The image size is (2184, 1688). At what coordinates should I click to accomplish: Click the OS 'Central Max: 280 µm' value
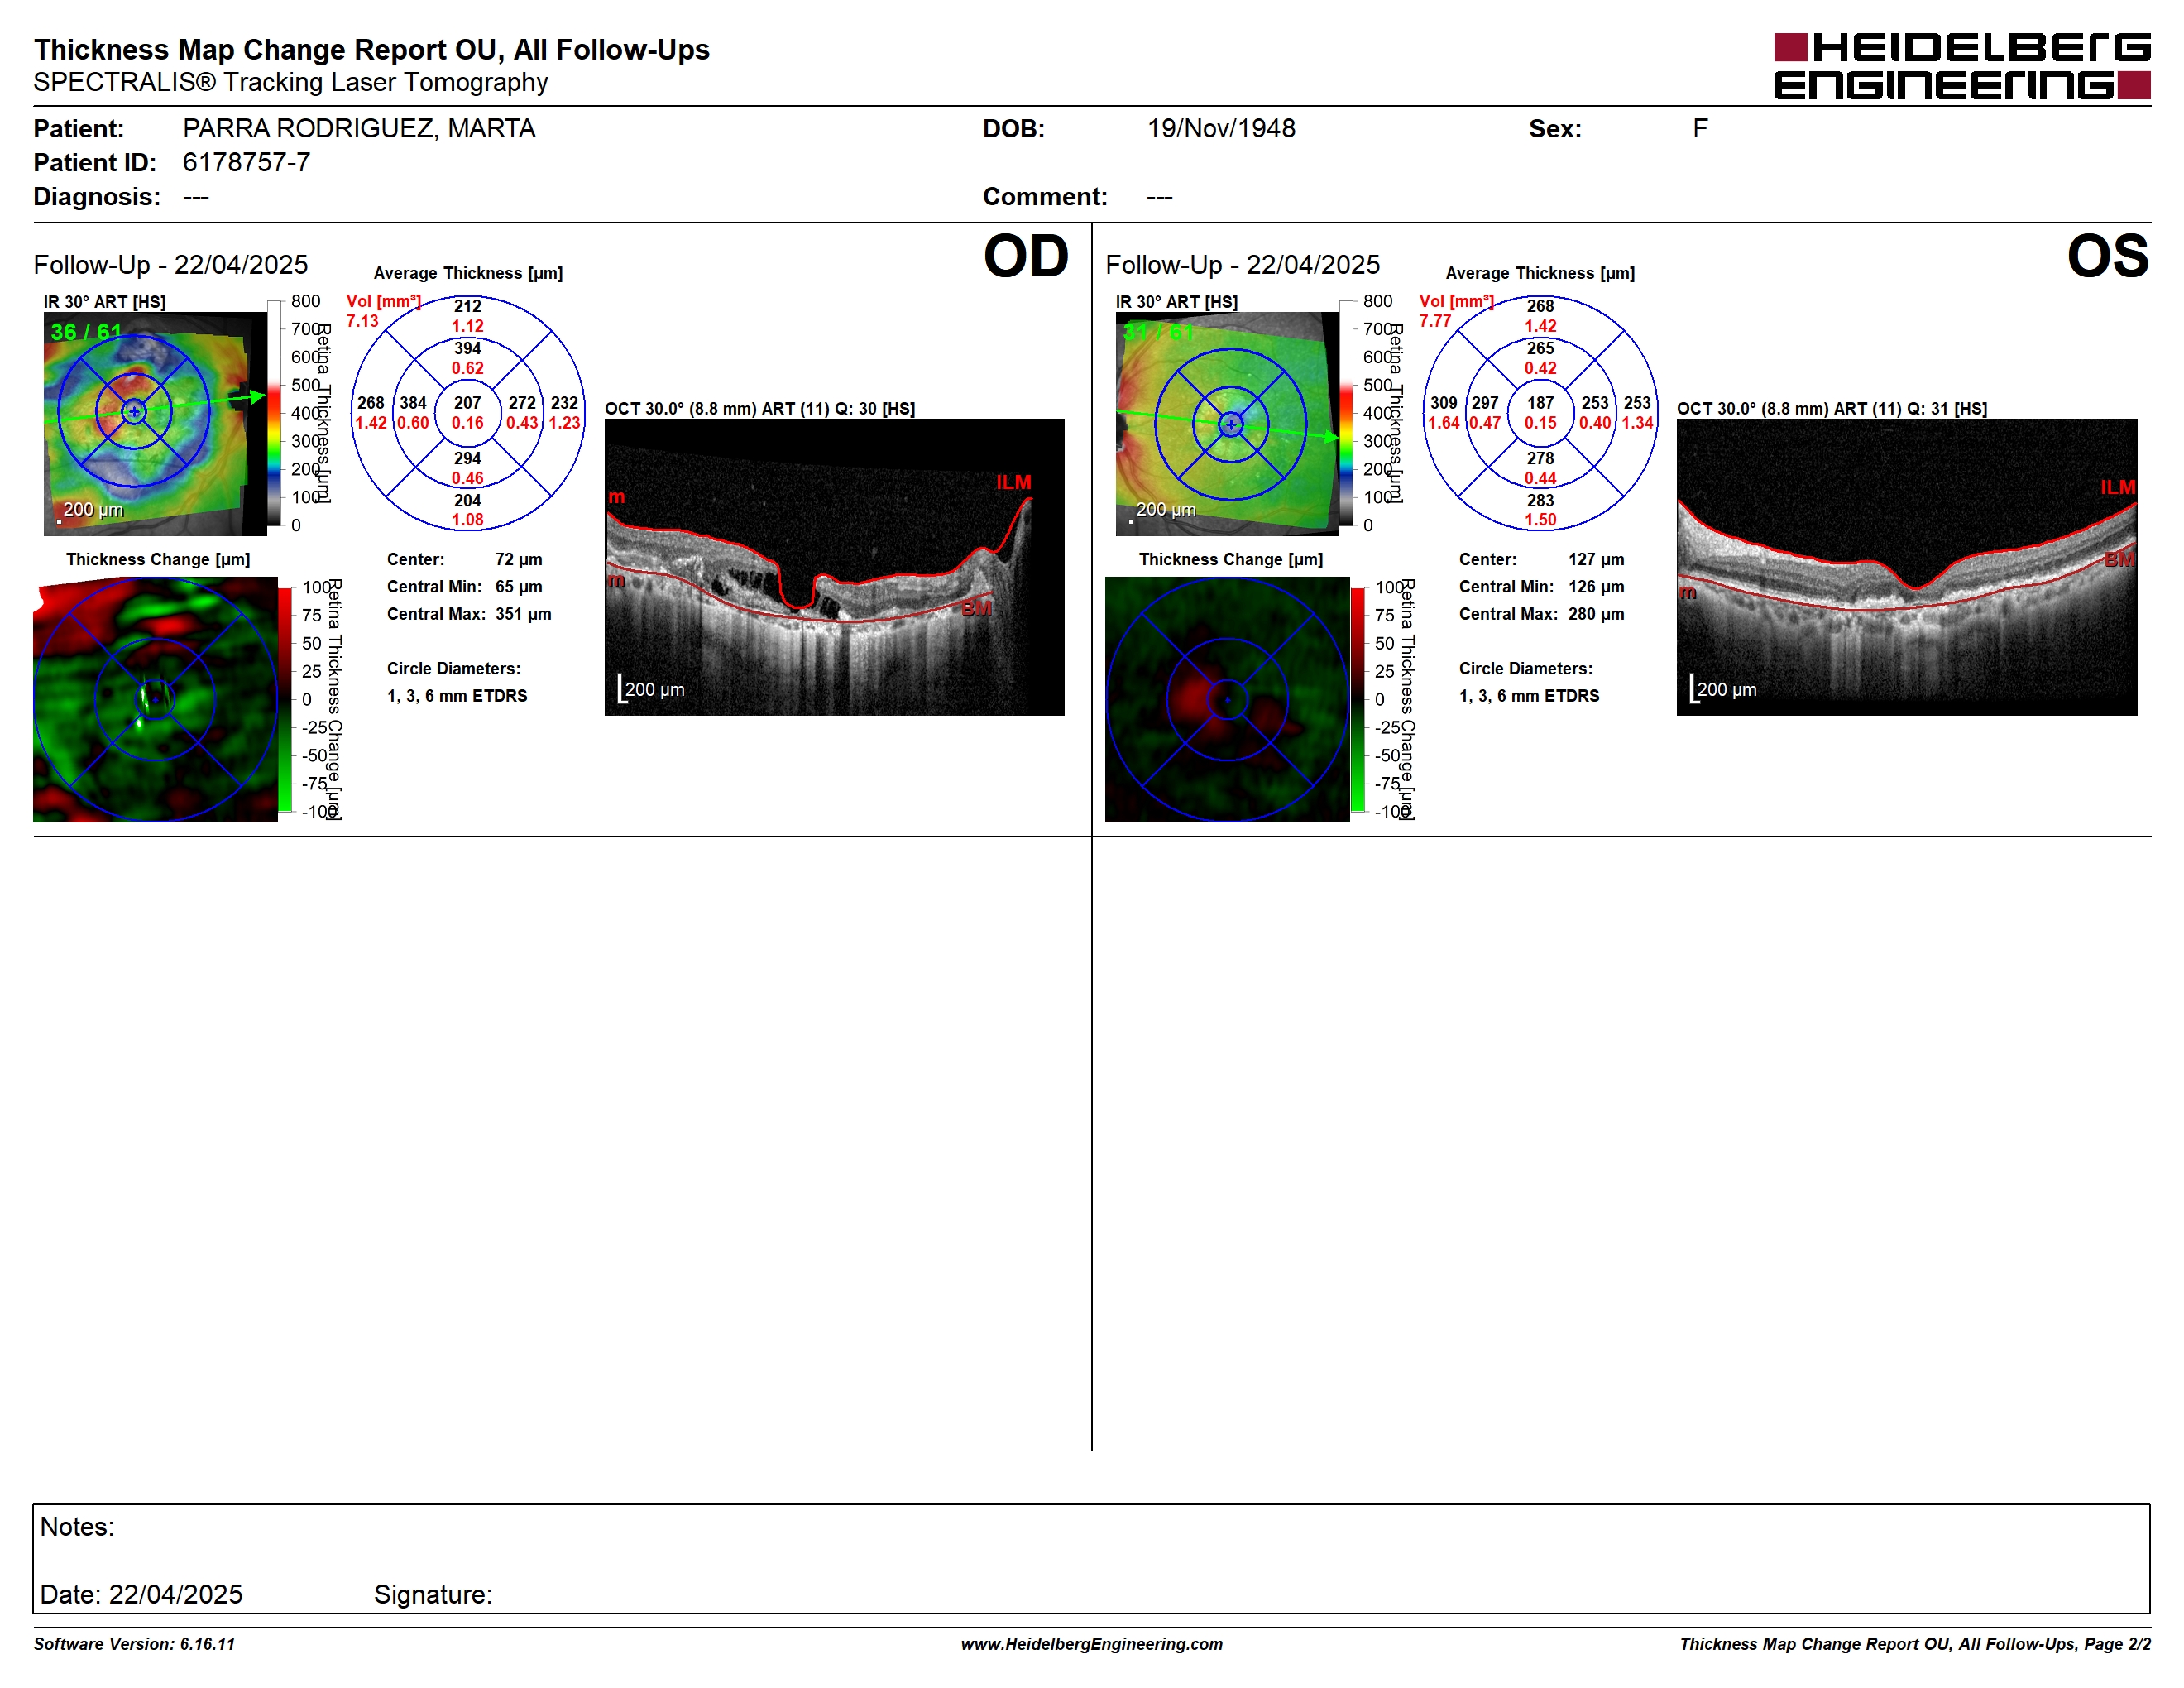click(x=1596, y=614)
